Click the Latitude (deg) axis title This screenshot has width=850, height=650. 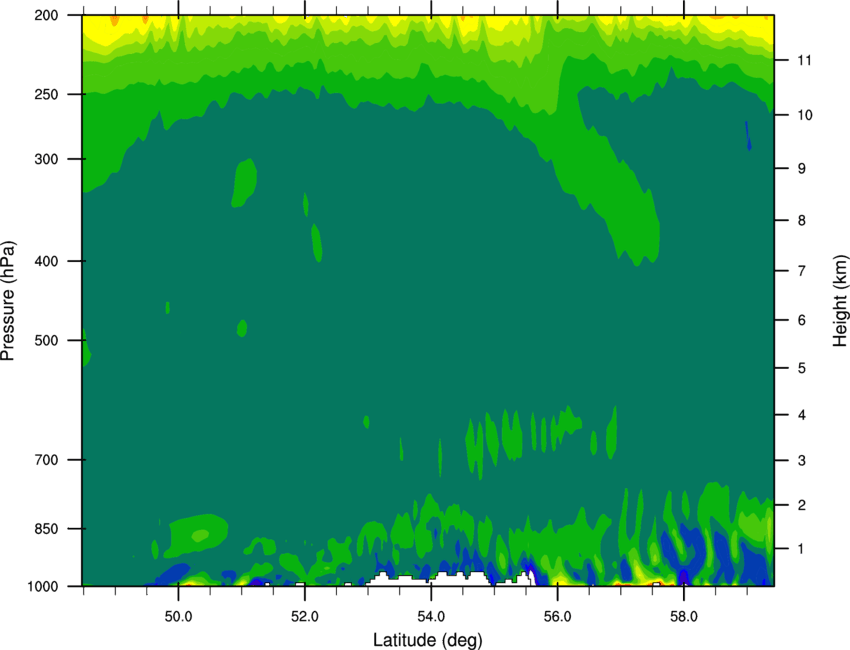tap(427, 640)
